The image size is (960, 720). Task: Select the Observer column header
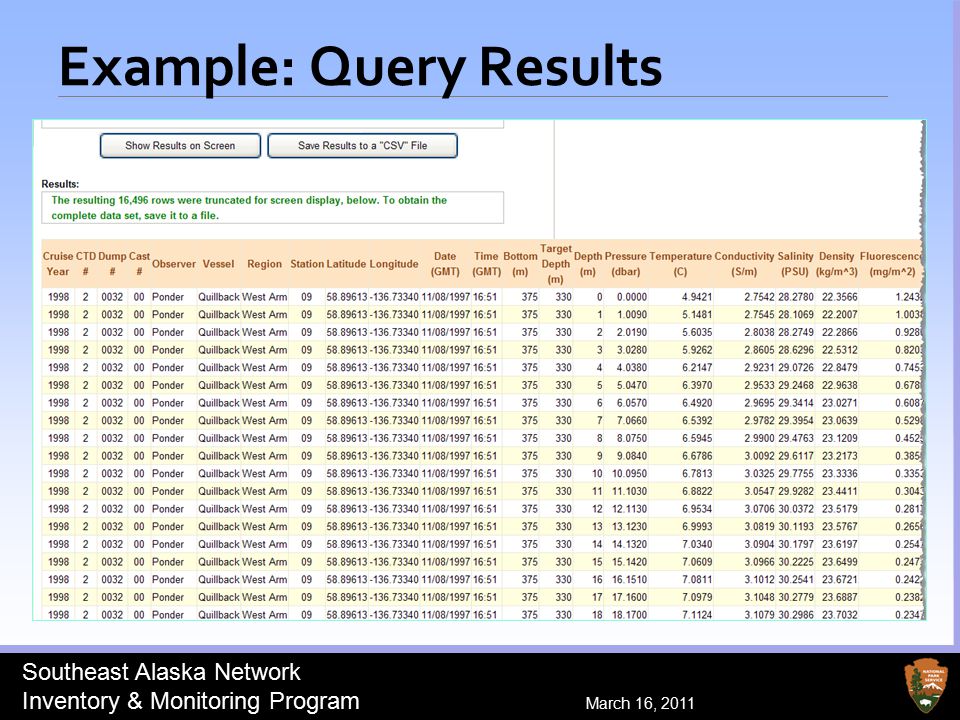(174, 264)
